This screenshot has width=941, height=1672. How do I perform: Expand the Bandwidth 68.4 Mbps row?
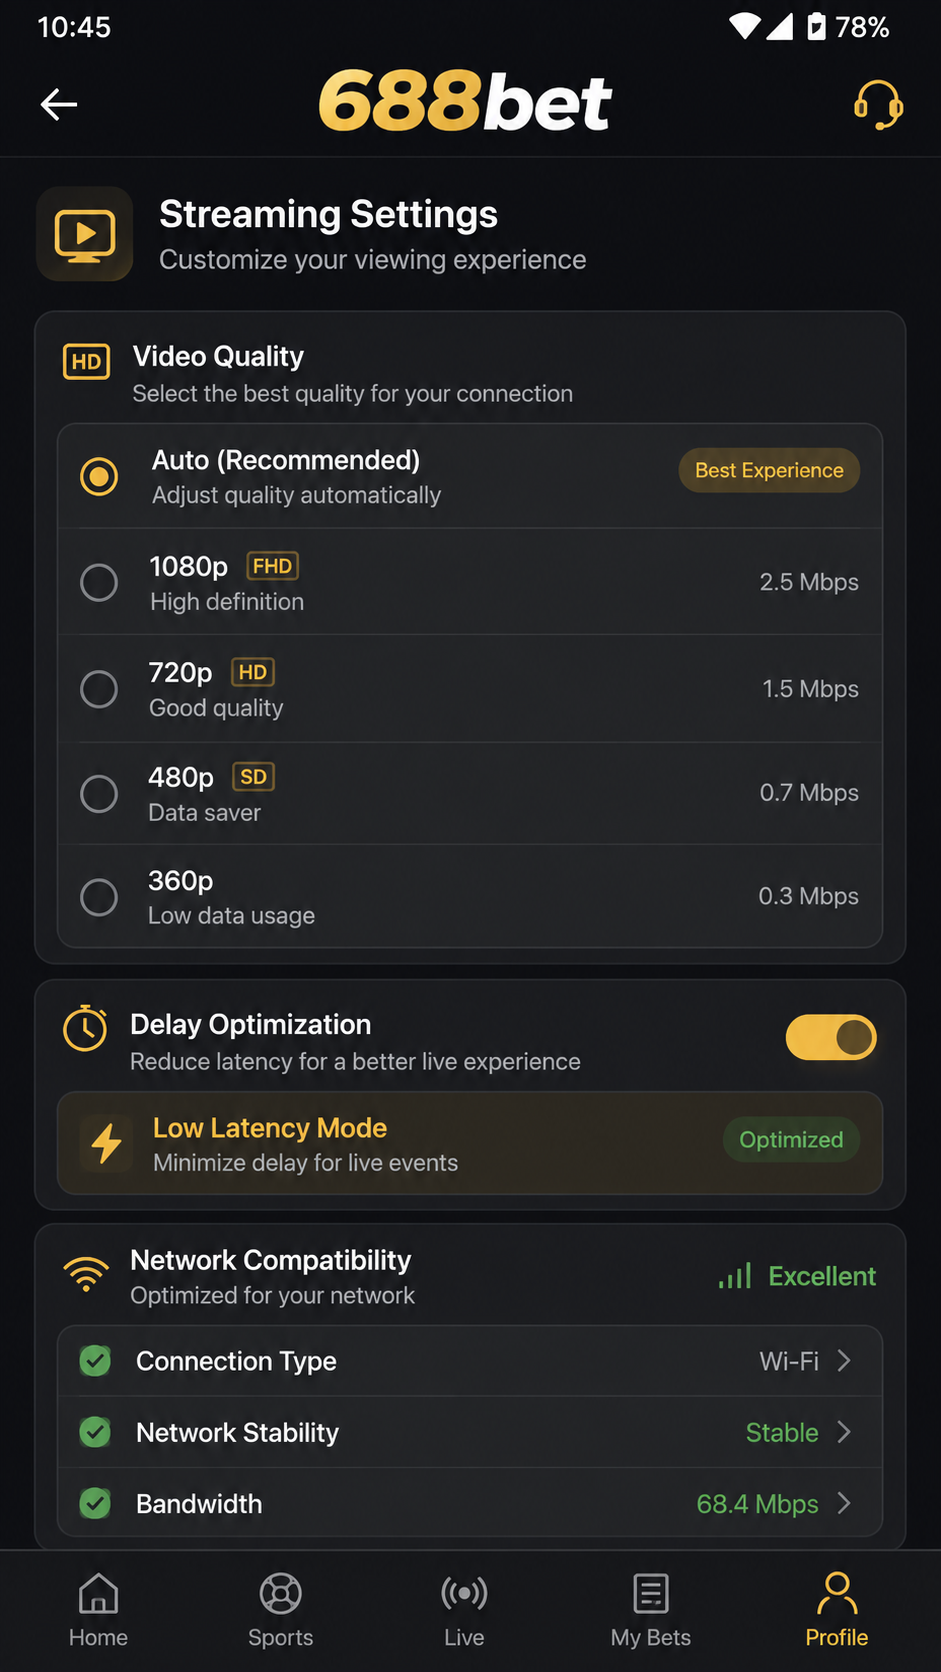pos(470,1503)
